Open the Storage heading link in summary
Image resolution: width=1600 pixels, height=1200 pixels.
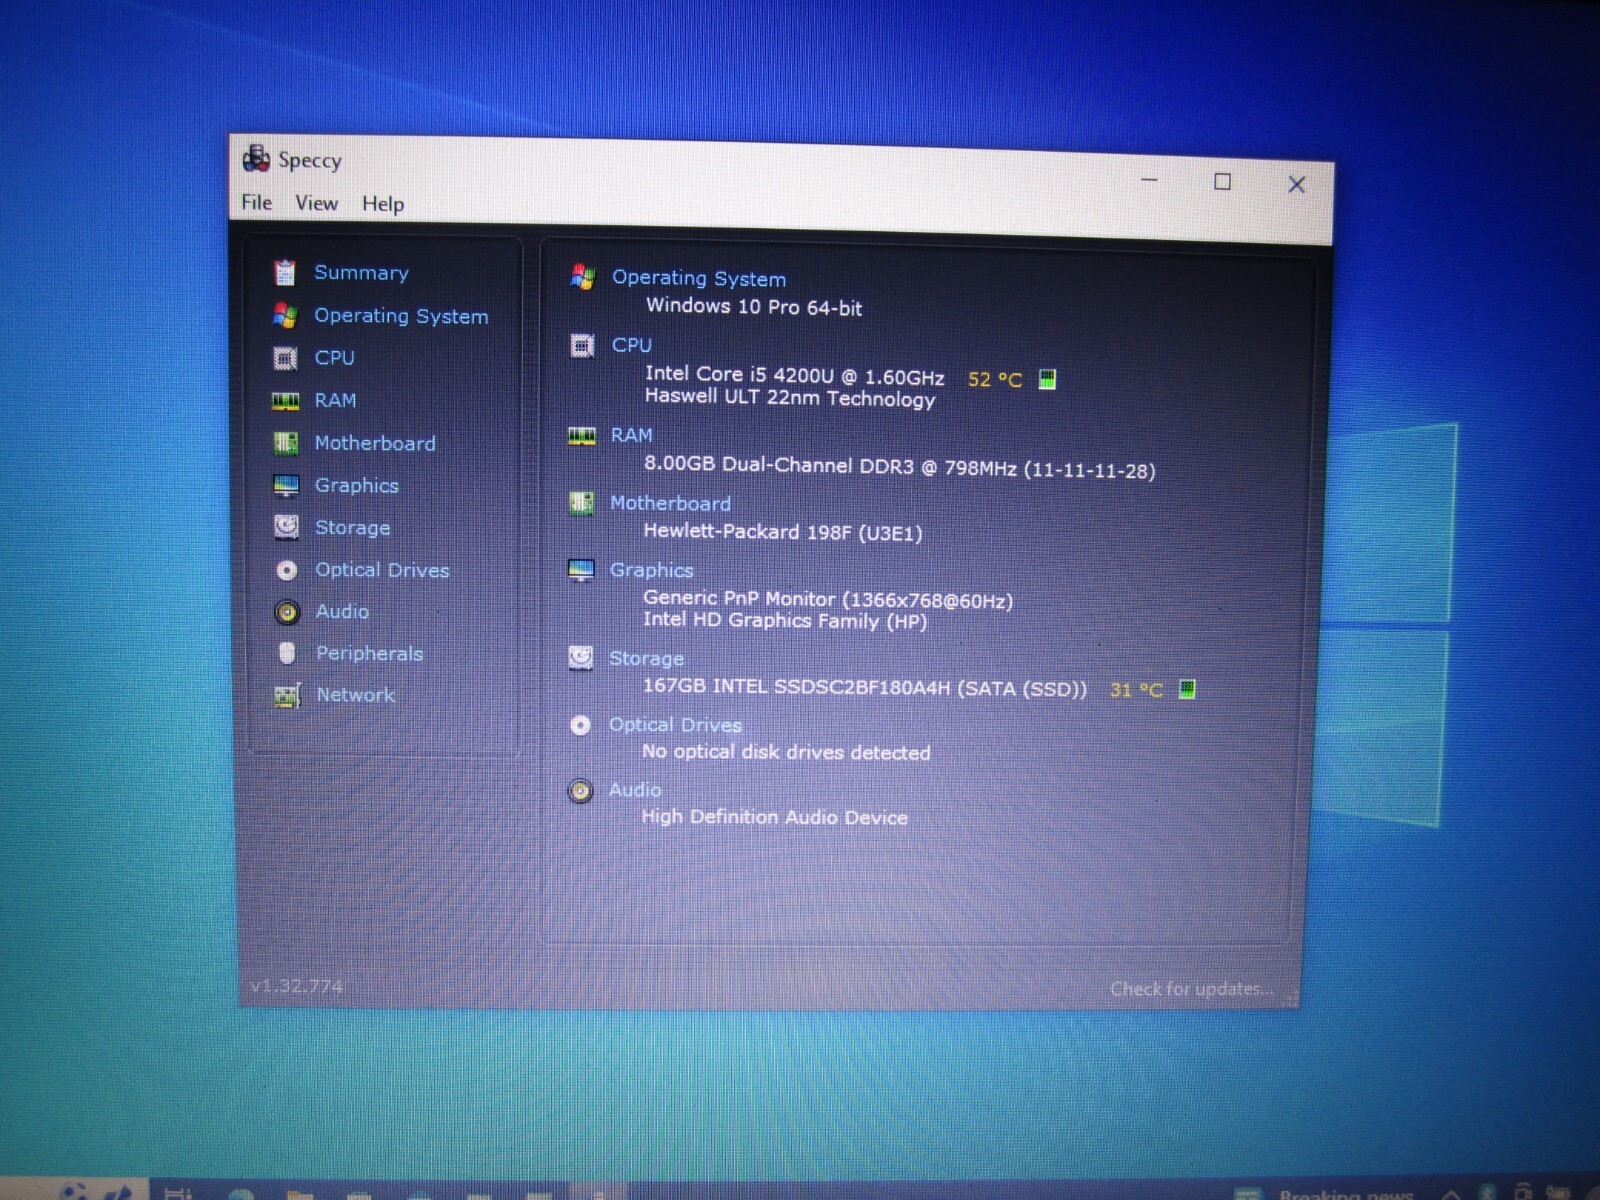click(646, 658)
